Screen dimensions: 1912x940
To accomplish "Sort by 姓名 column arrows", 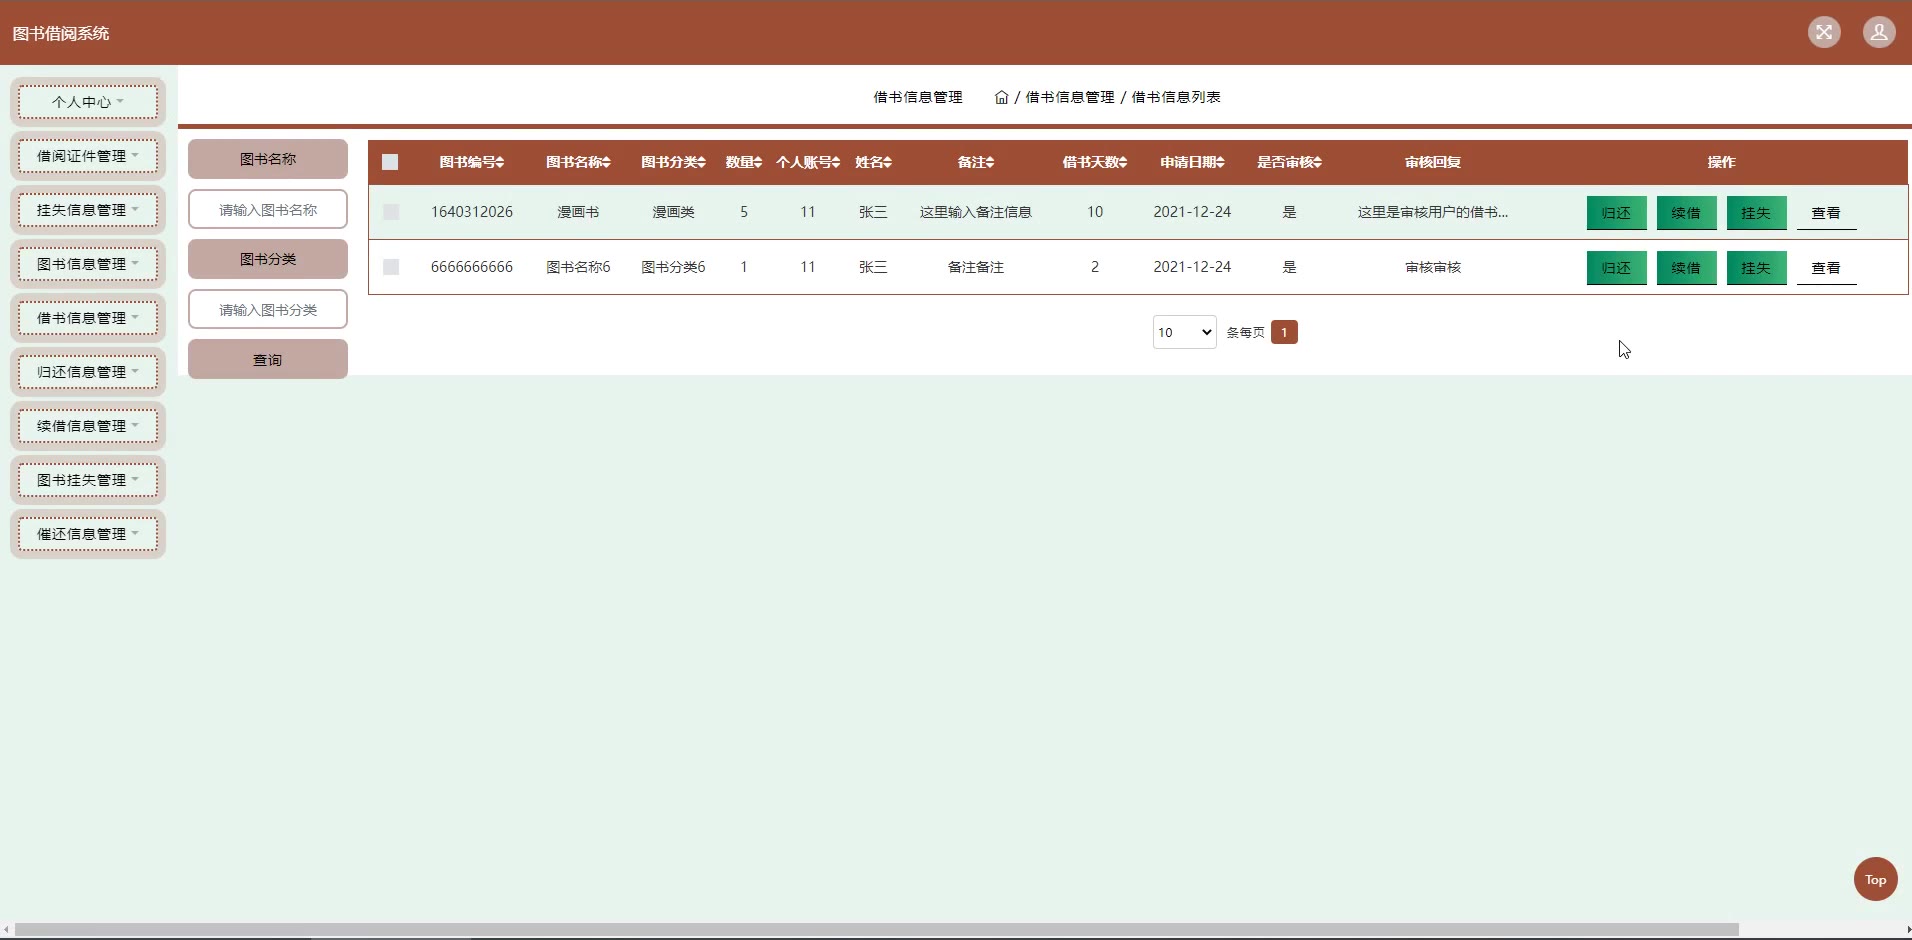I will coord(888,162).
